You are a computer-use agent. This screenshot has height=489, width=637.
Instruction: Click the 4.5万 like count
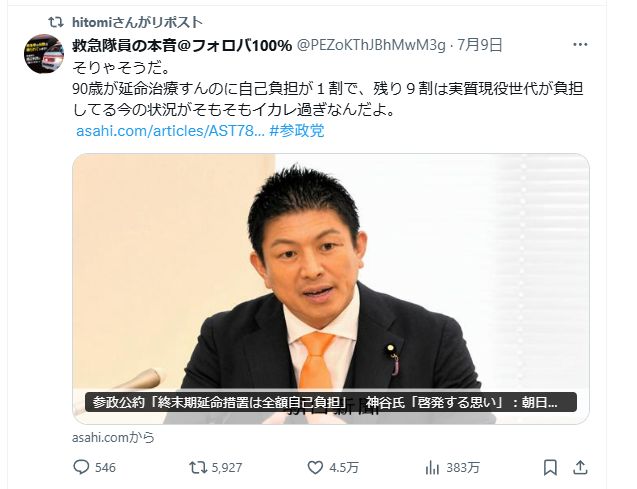[x=344, y=467]
